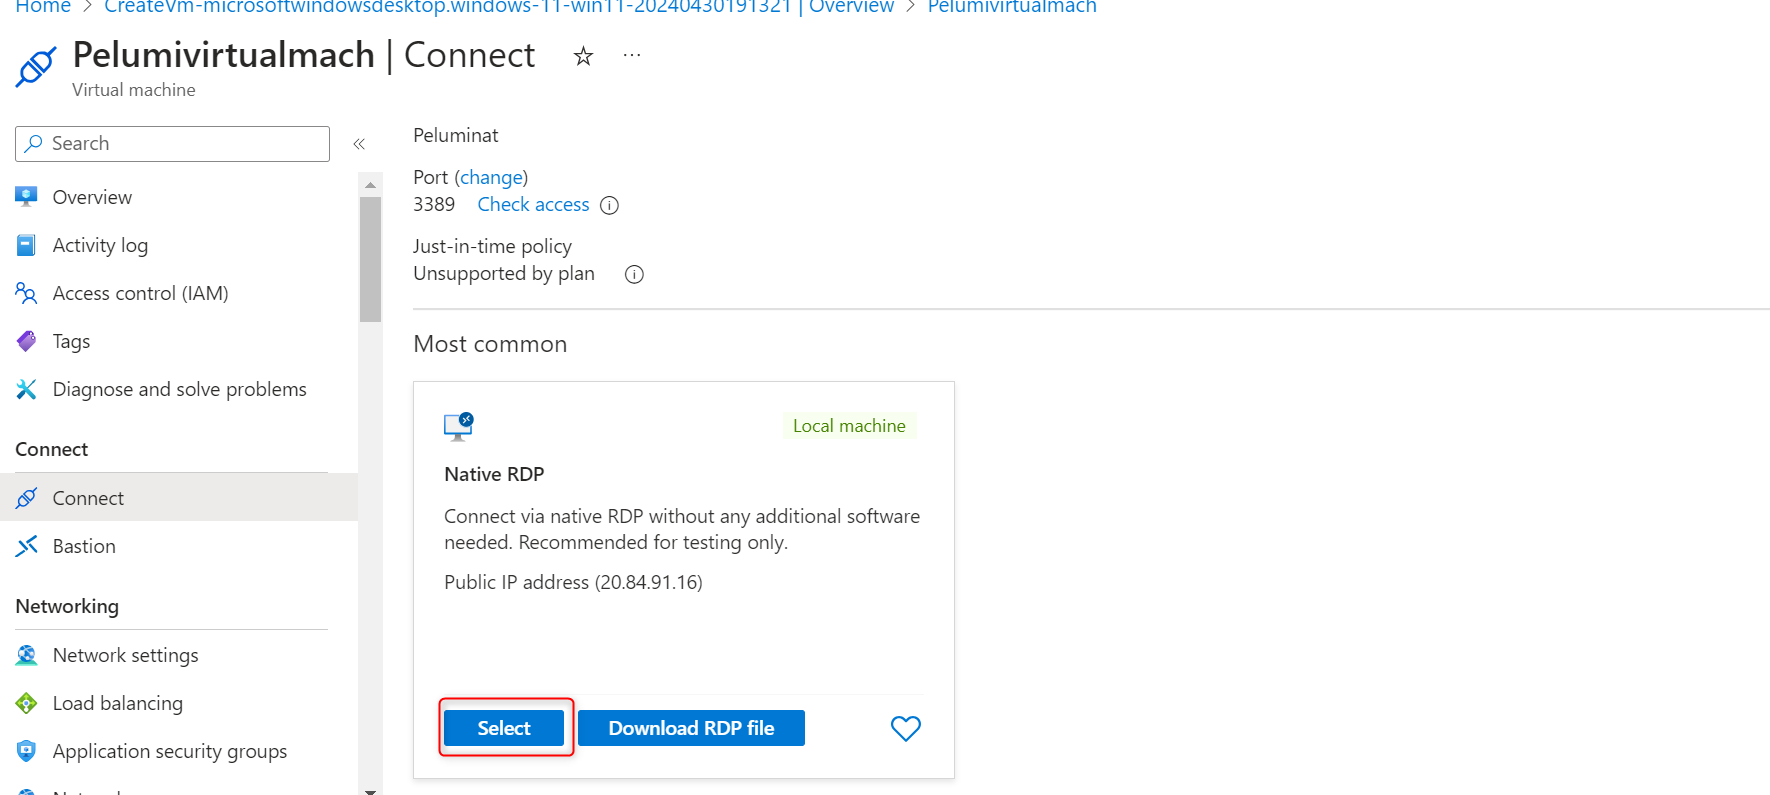
Task: Click the Just-in-time policy info icon
Action: click(634, 274)
